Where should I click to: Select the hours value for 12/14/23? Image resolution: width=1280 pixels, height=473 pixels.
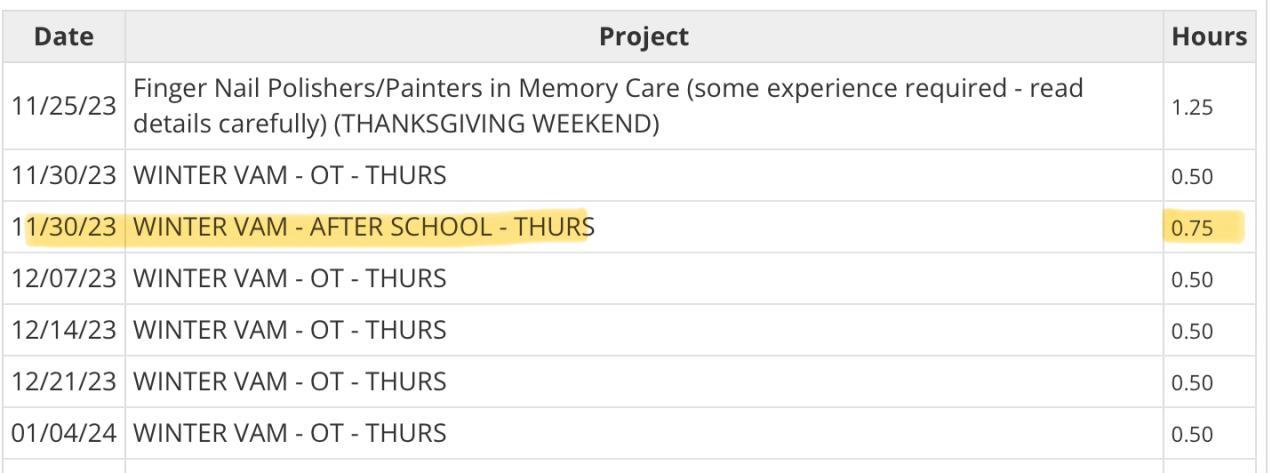coord(1193,332)
